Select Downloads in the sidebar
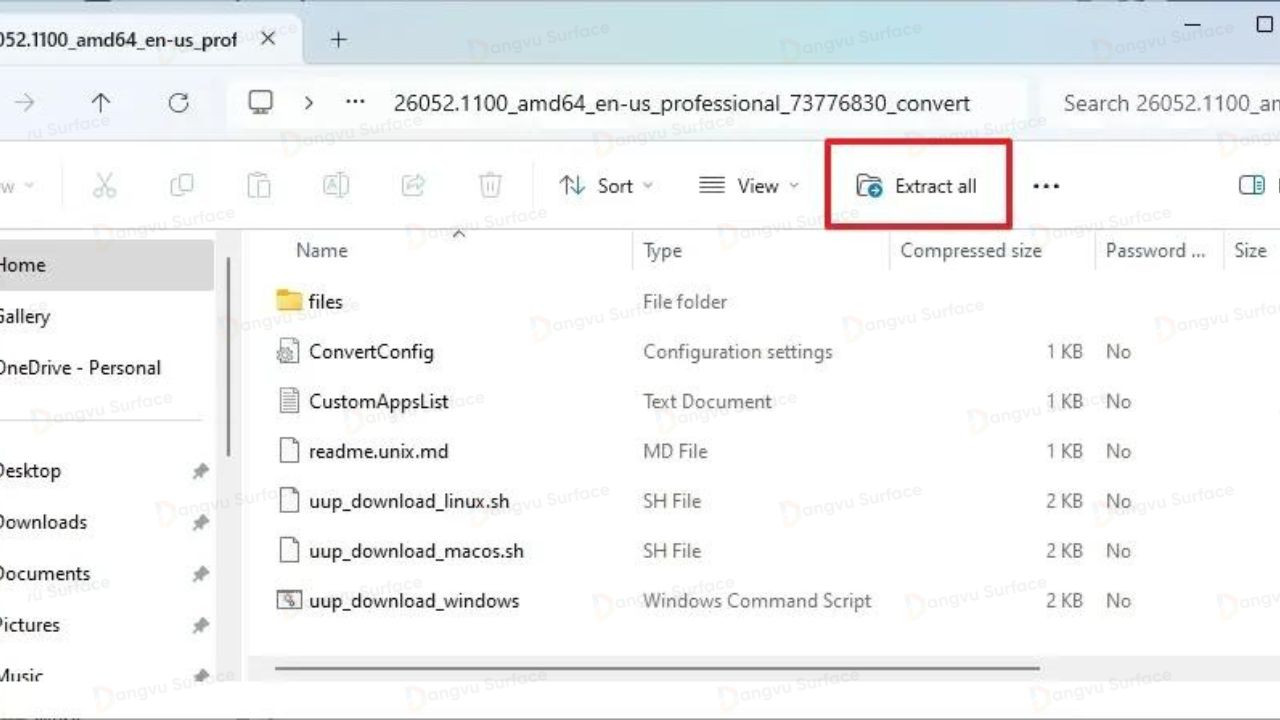1280x720 pixels. click(x=44, y=521)
